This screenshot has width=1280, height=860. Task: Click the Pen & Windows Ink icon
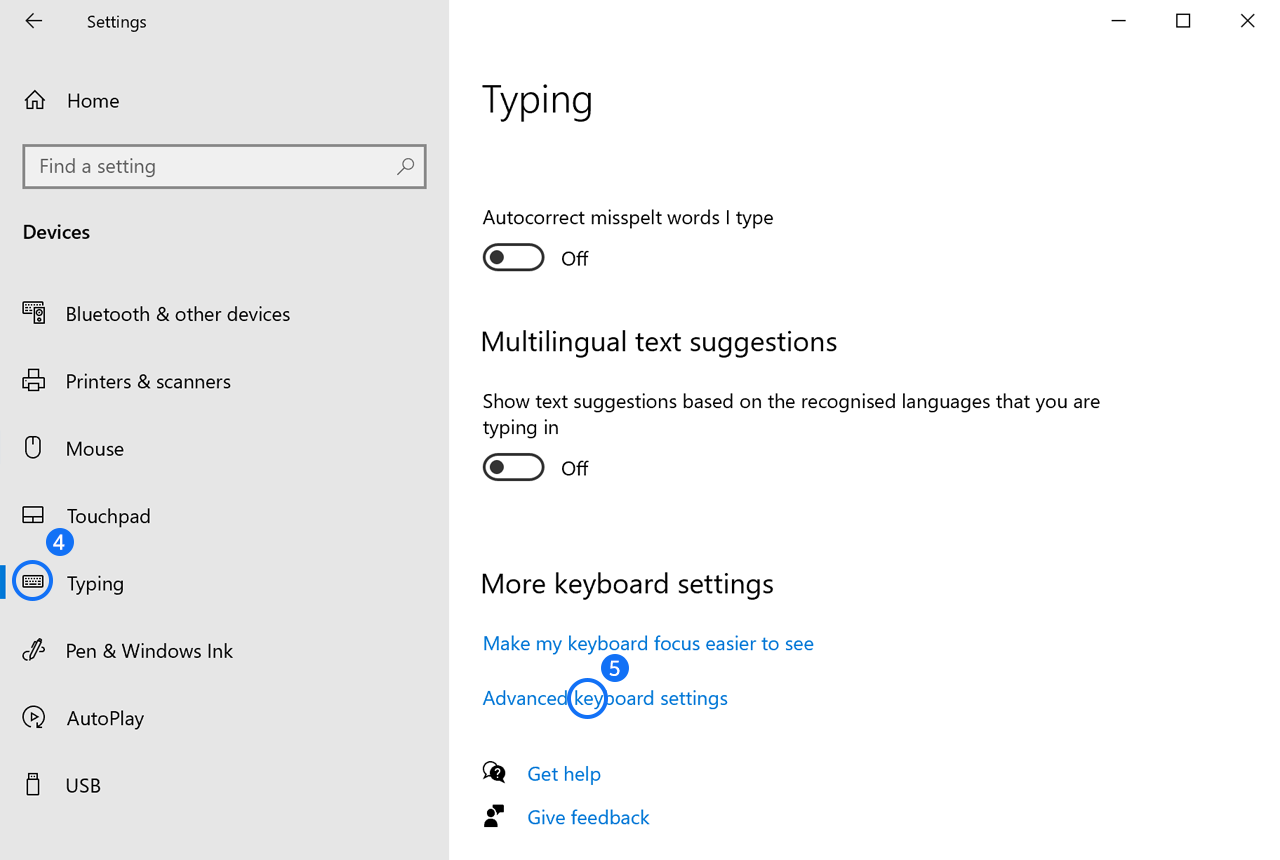coord(34,651)
